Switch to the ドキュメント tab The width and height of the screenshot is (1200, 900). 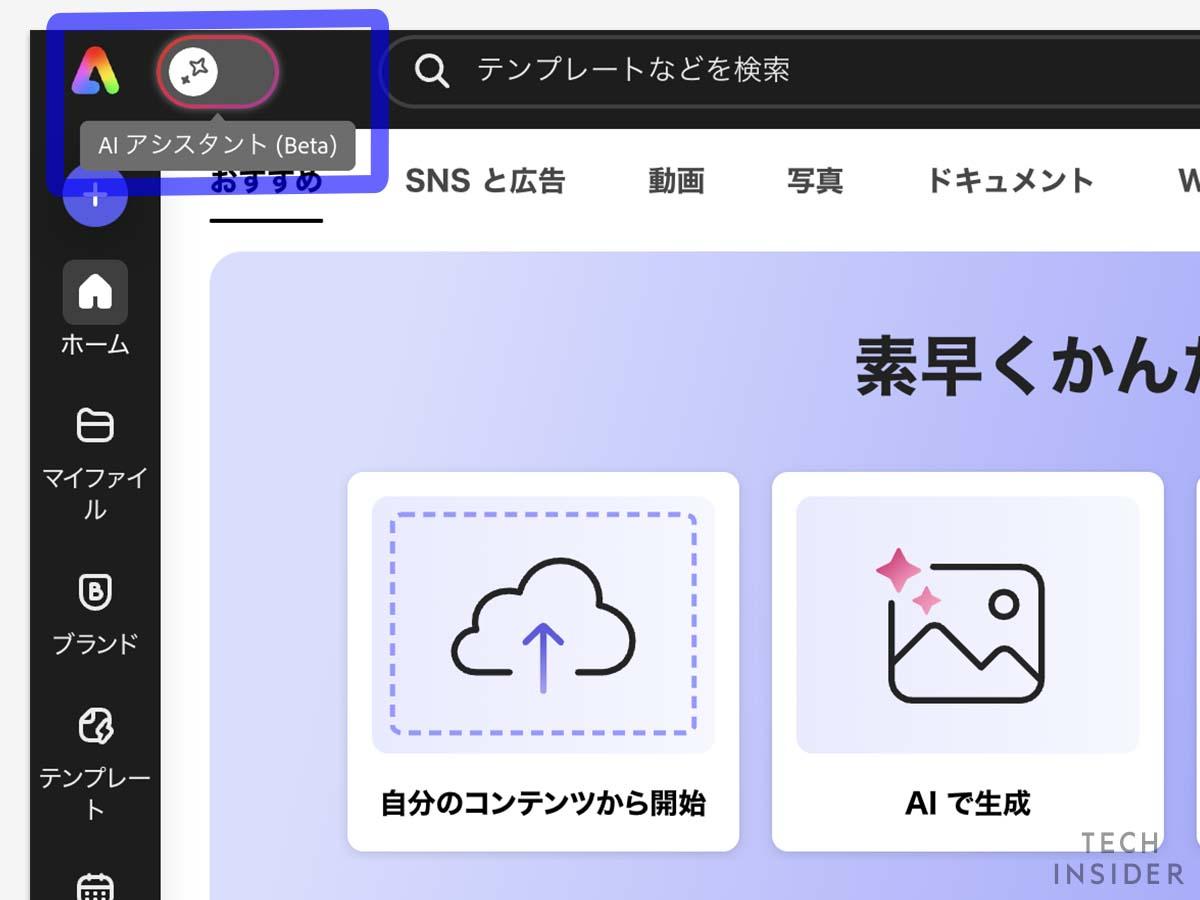(1010, 181)
